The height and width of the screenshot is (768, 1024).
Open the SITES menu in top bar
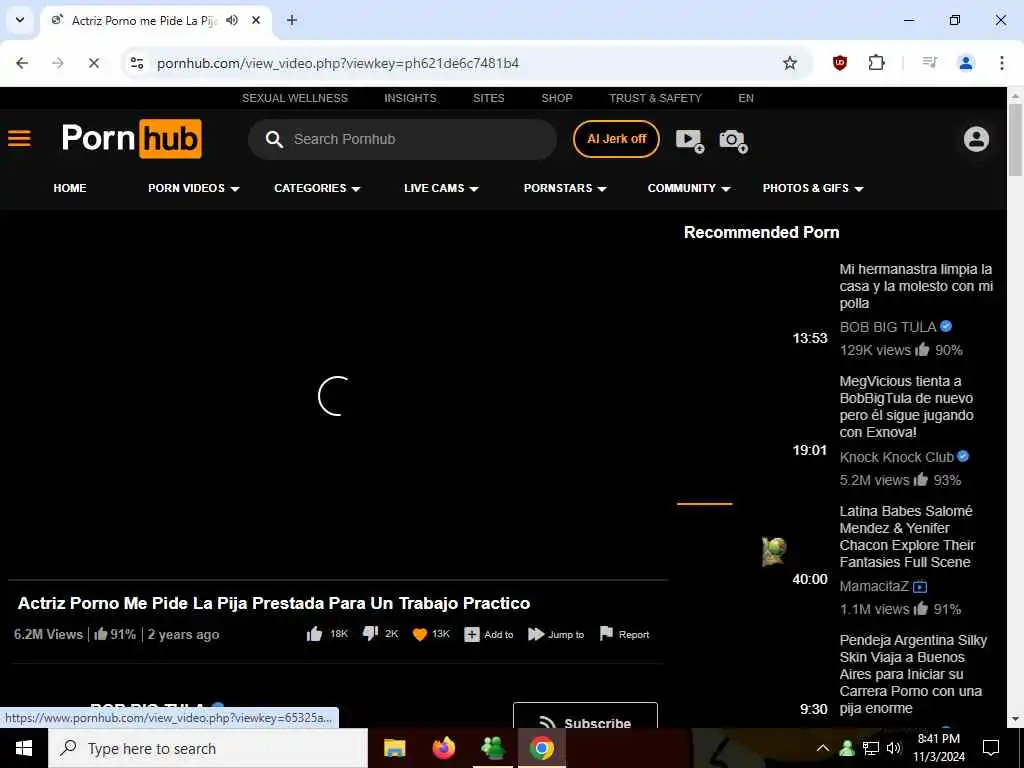tap(488, 98)
